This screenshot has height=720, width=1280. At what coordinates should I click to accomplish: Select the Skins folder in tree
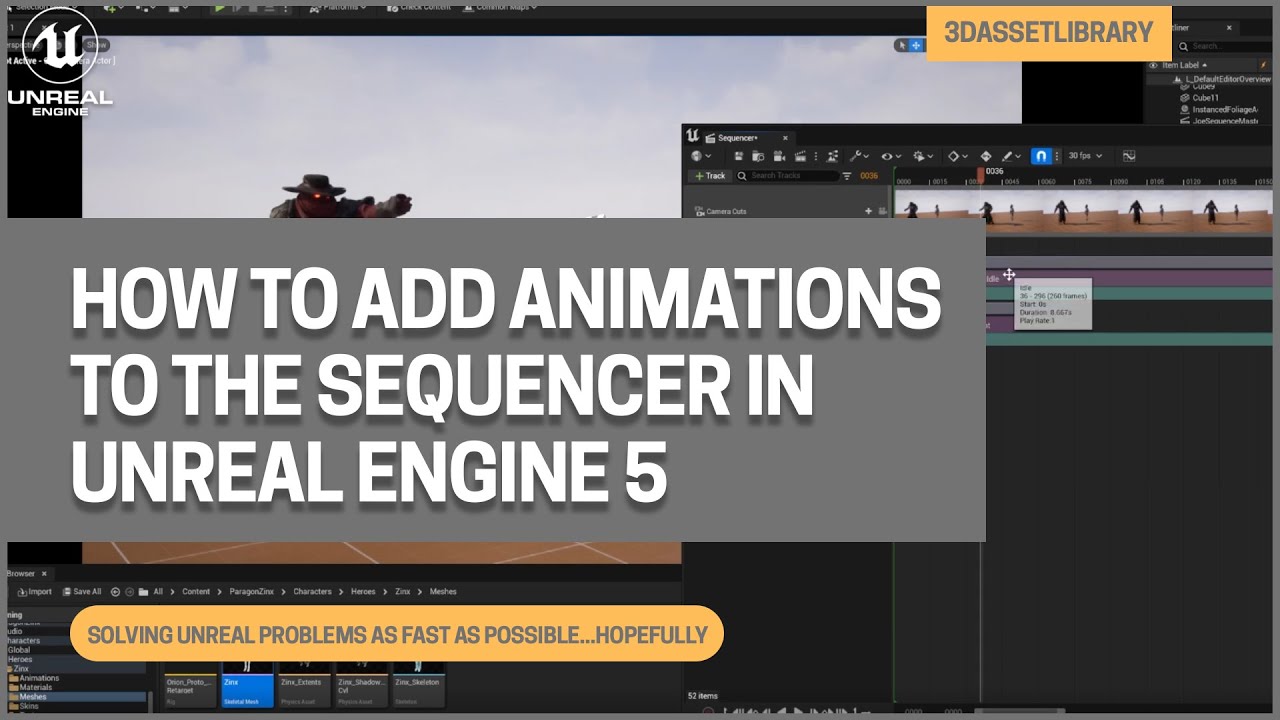[29, 706]
